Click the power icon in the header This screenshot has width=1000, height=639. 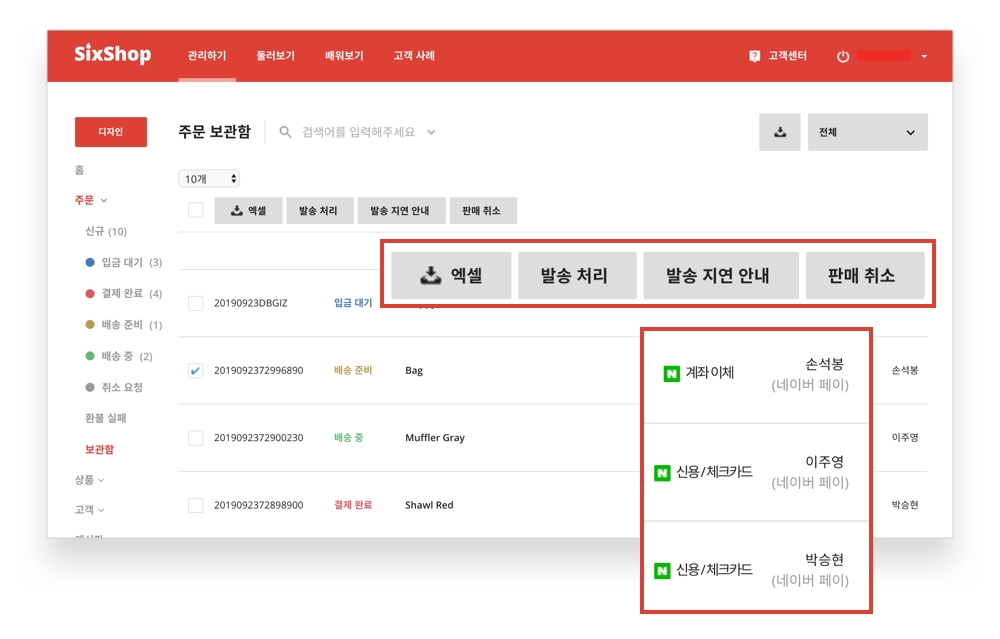point(843,56)
